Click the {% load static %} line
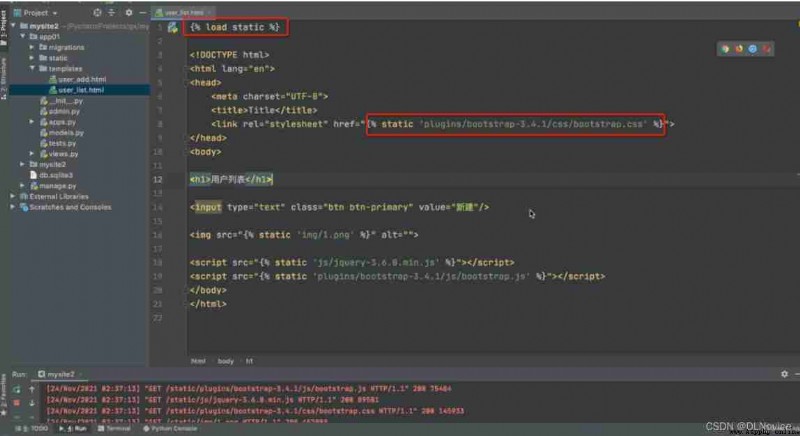The width and height of the screenshot is (800, 436). 235,27
